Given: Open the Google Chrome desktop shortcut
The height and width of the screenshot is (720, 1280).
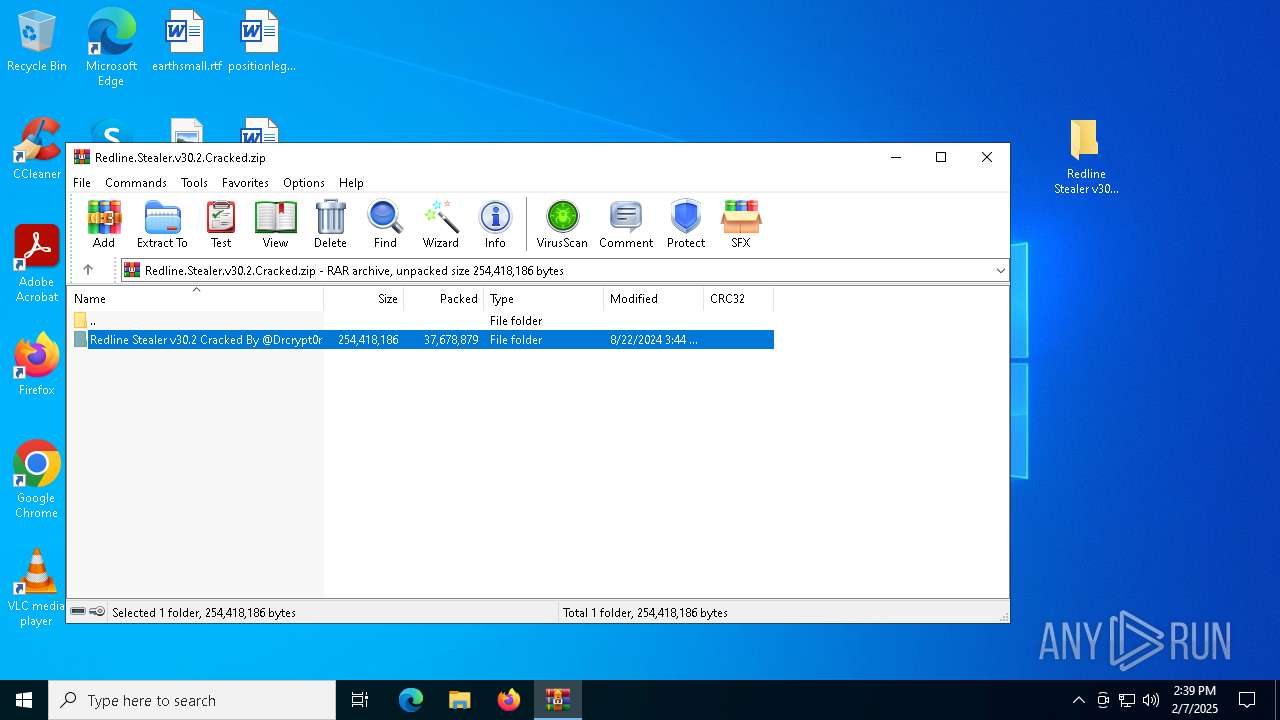Looking at the screenshot, I should coord(37,479).
